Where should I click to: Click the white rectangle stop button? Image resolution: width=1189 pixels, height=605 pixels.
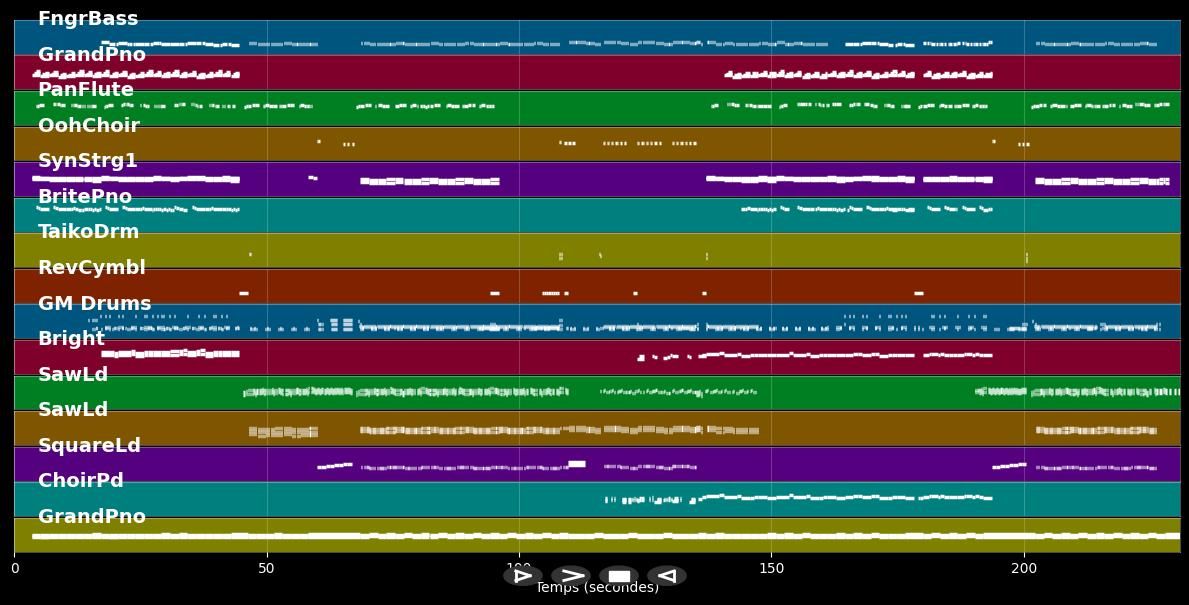[x=619, y=576]
